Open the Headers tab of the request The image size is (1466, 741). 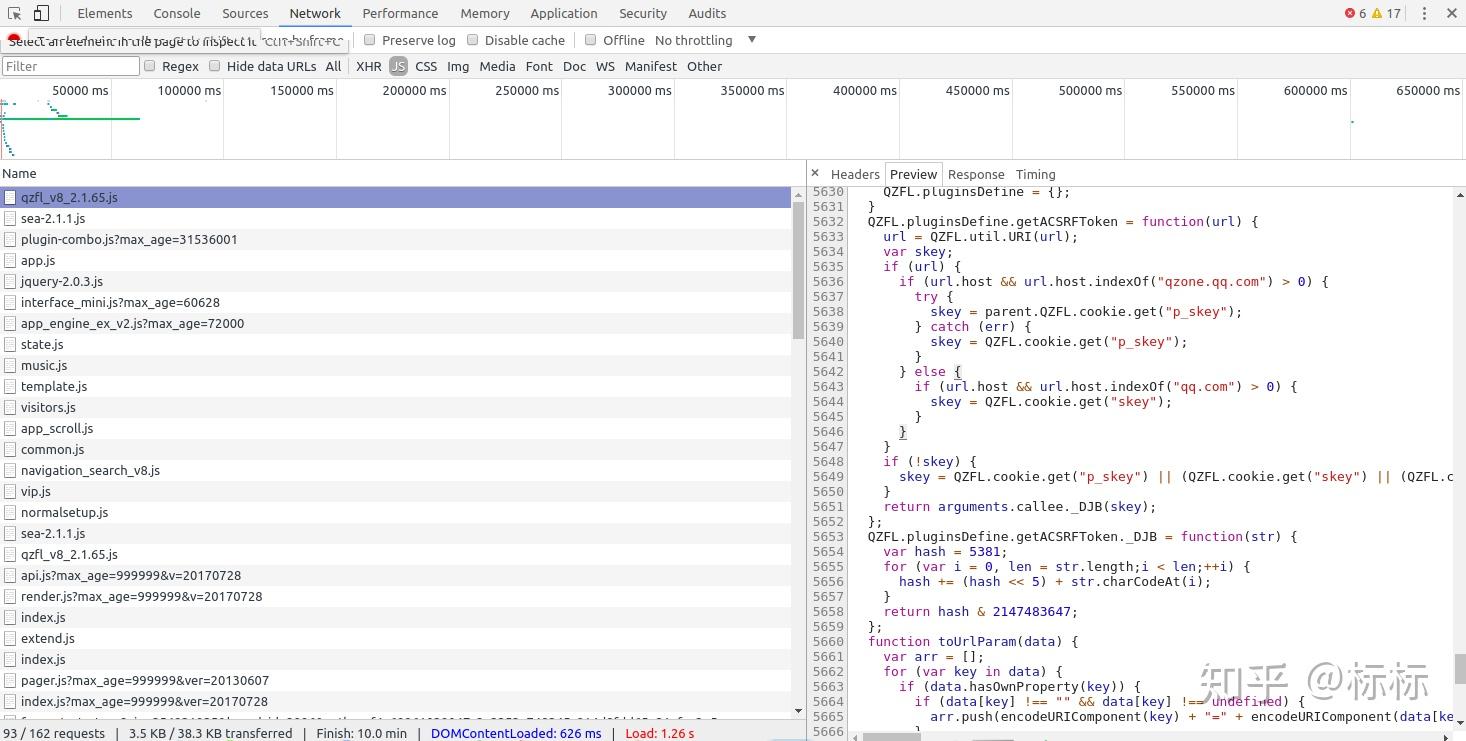pyautogui.click(x=855, y=174)
